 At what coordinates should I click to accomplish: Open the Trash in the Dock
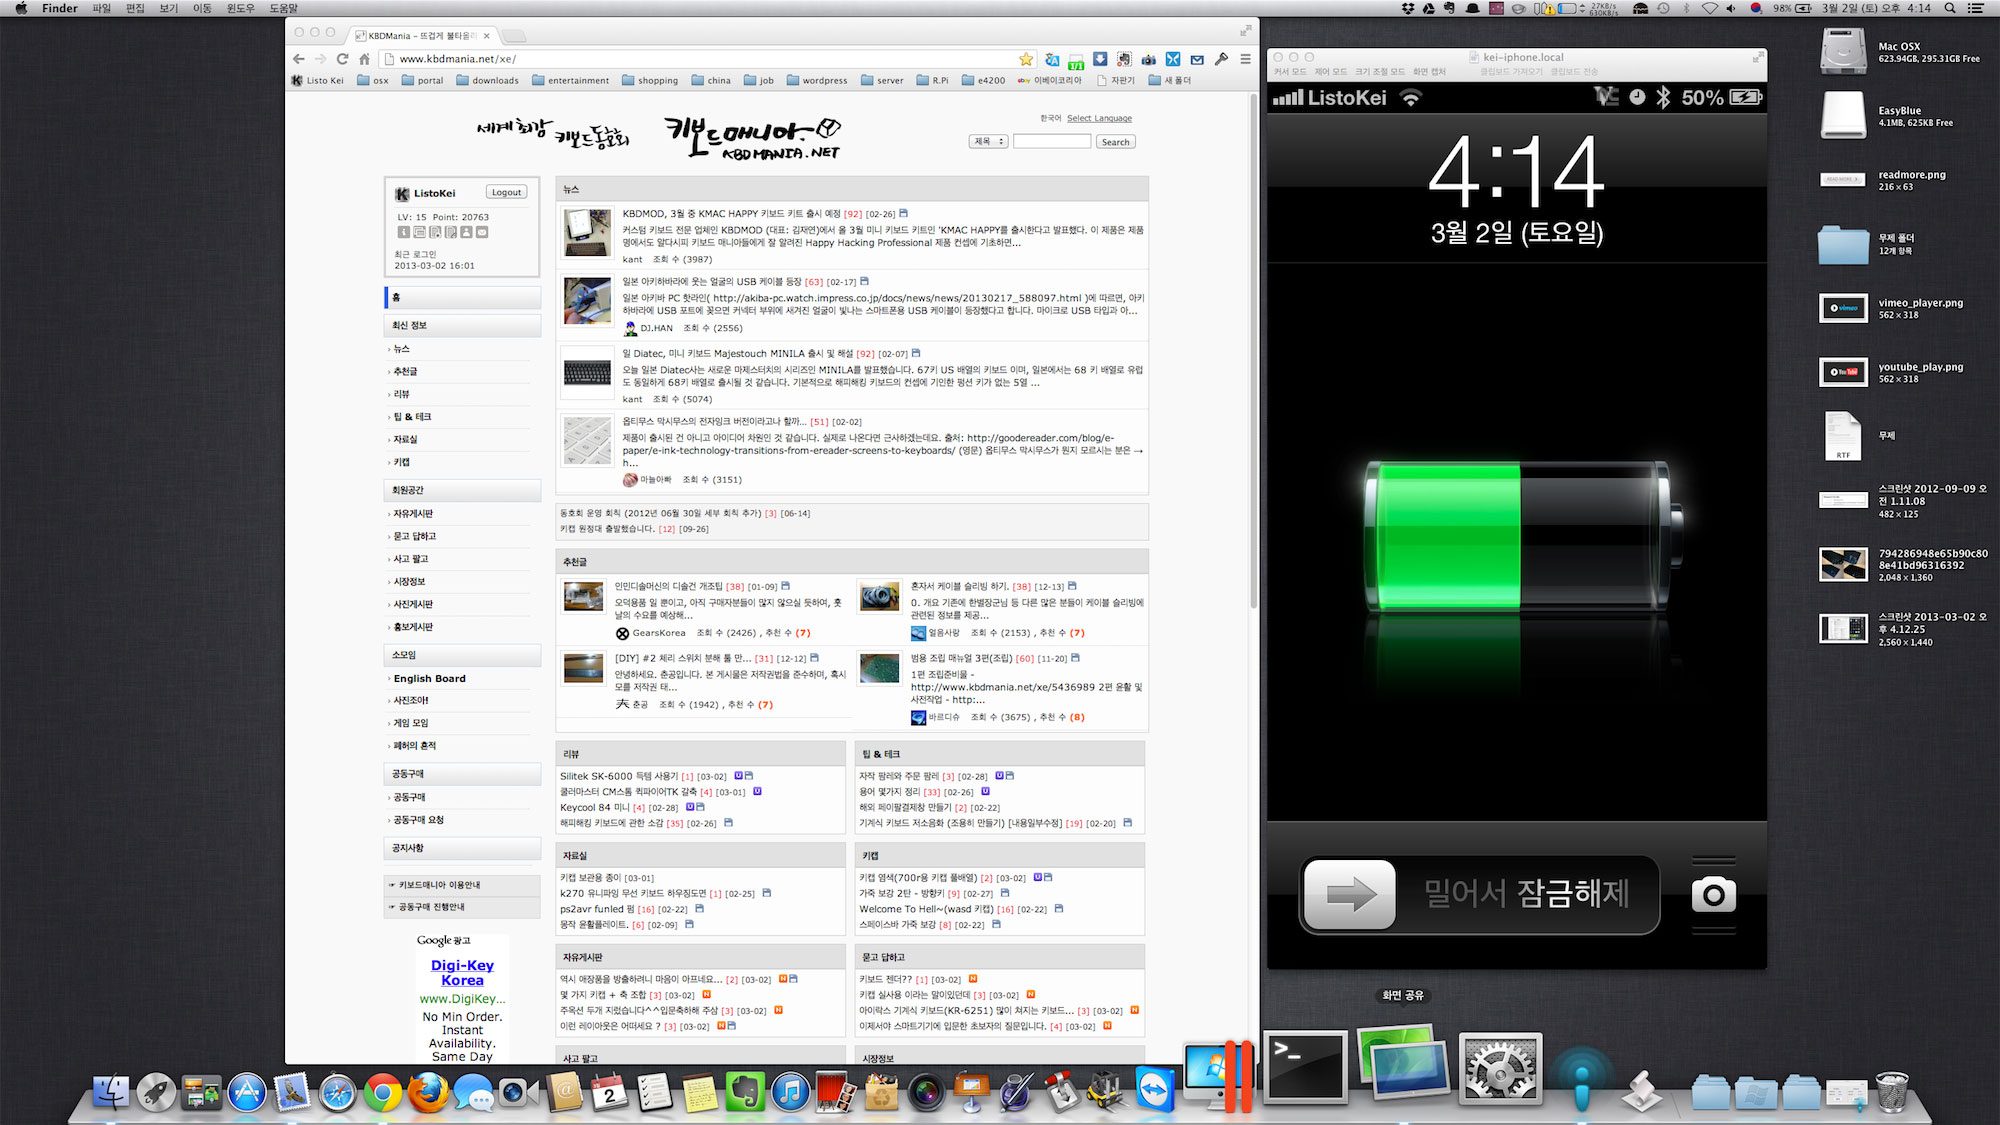click(1892, 1090)
